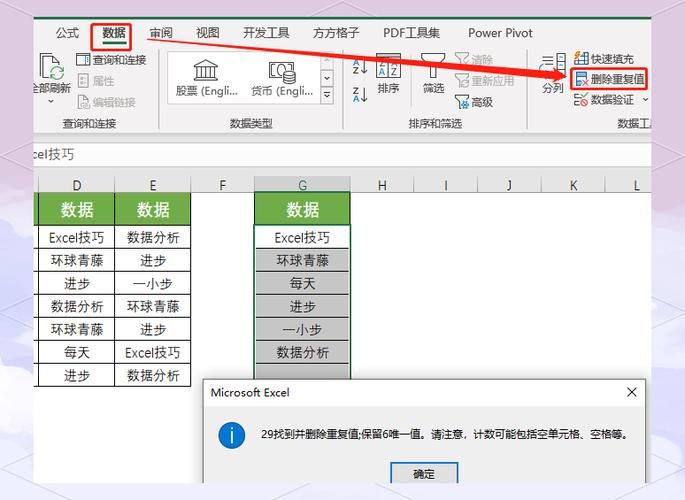Sort descending Z to A
This screenshot has height=500, width=685.
[x=360, y=94]
